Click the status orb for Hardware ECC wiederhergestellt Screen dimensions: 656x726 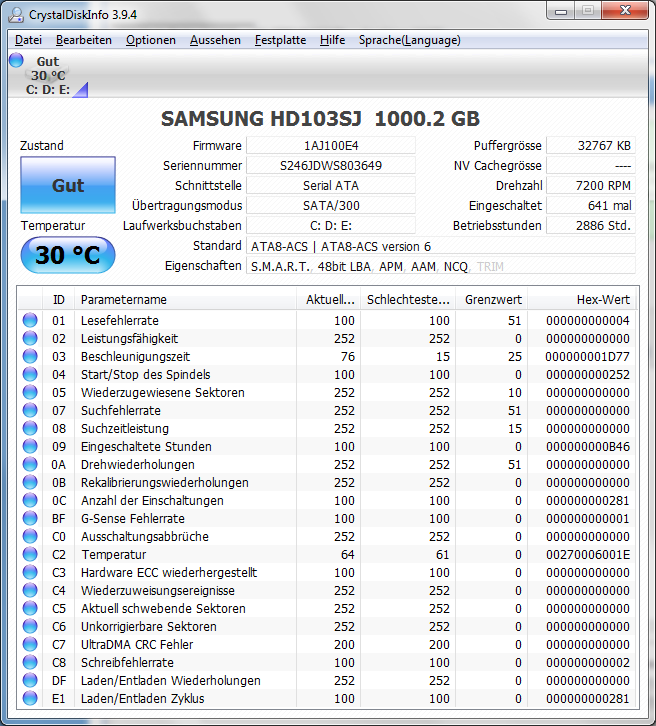click(x=30, y=572)
